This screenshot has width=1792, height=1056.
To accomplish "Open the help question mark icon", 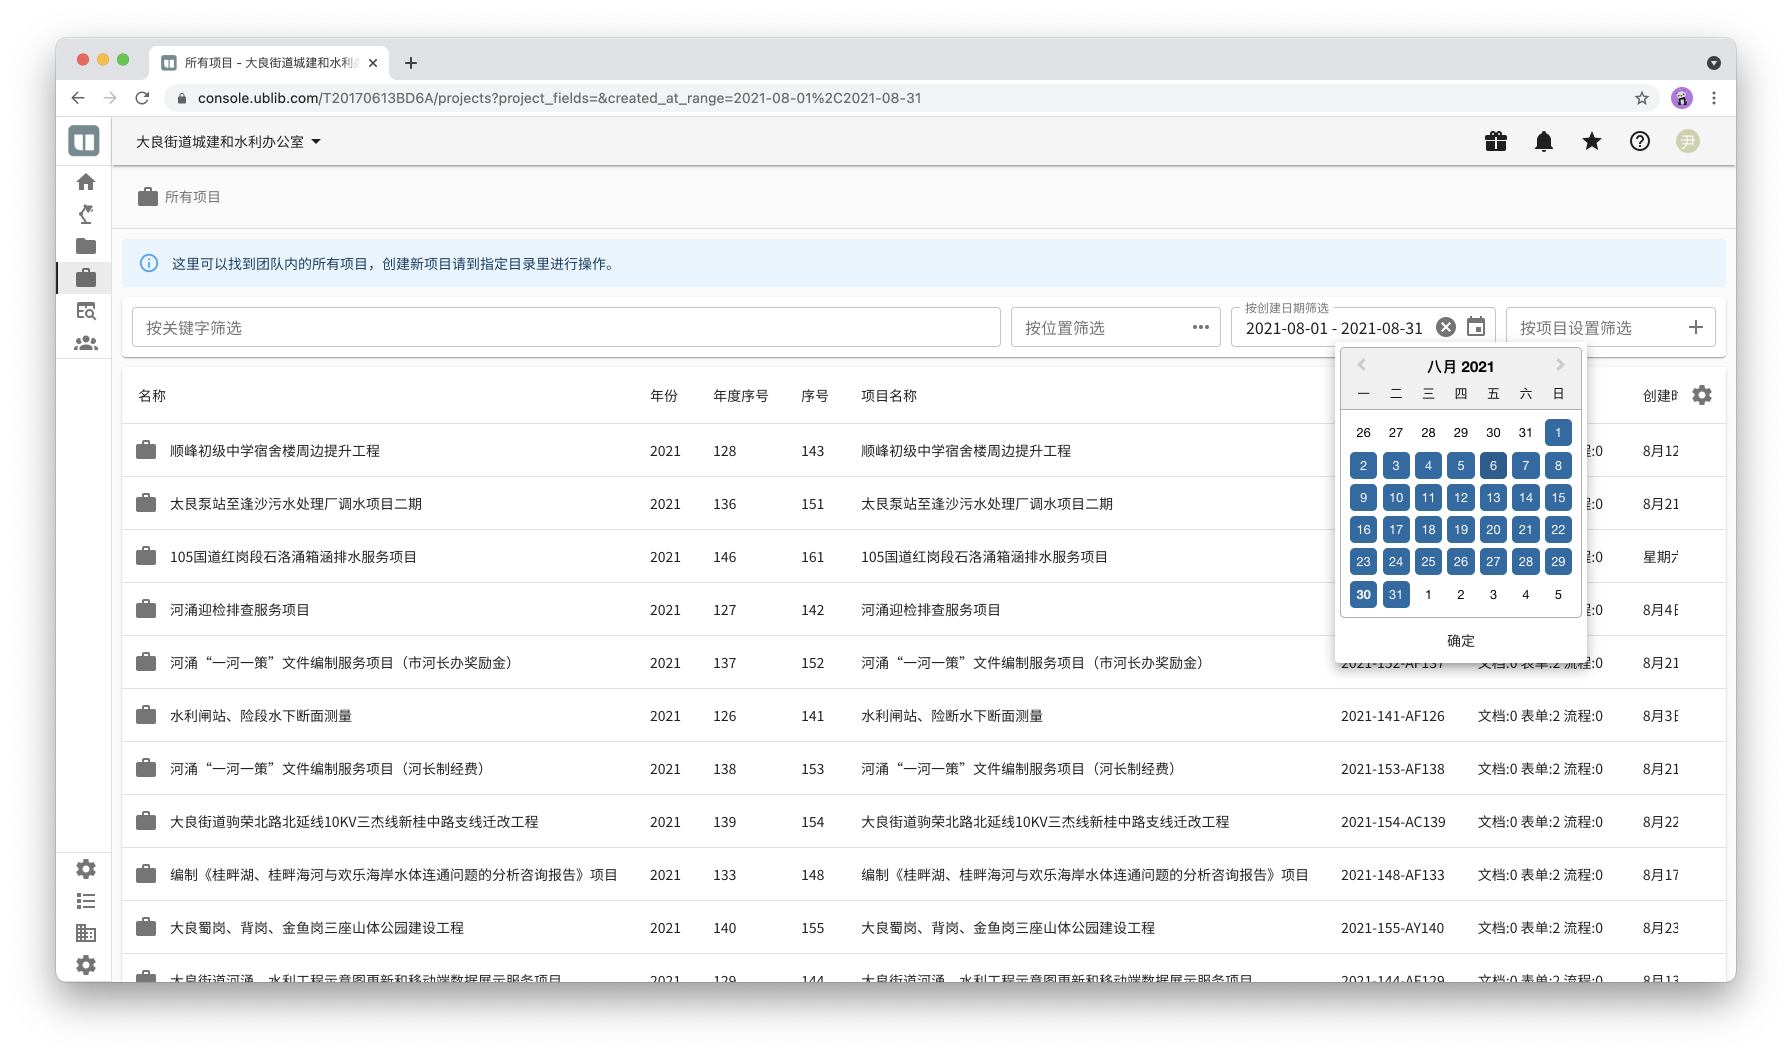I will (x=1639, y=142).
